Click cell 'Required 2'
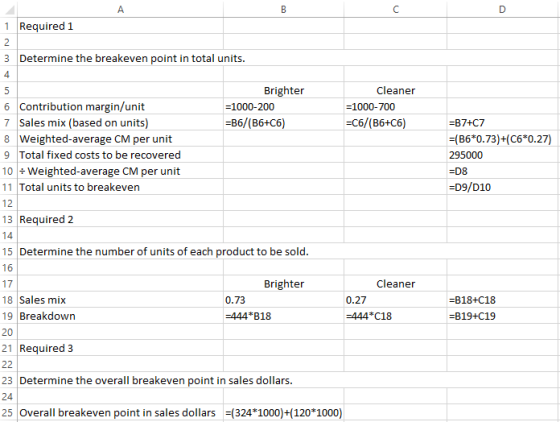The width and height of the screenshot is (560, 422). pyautogui.click(x=120, y=219)
